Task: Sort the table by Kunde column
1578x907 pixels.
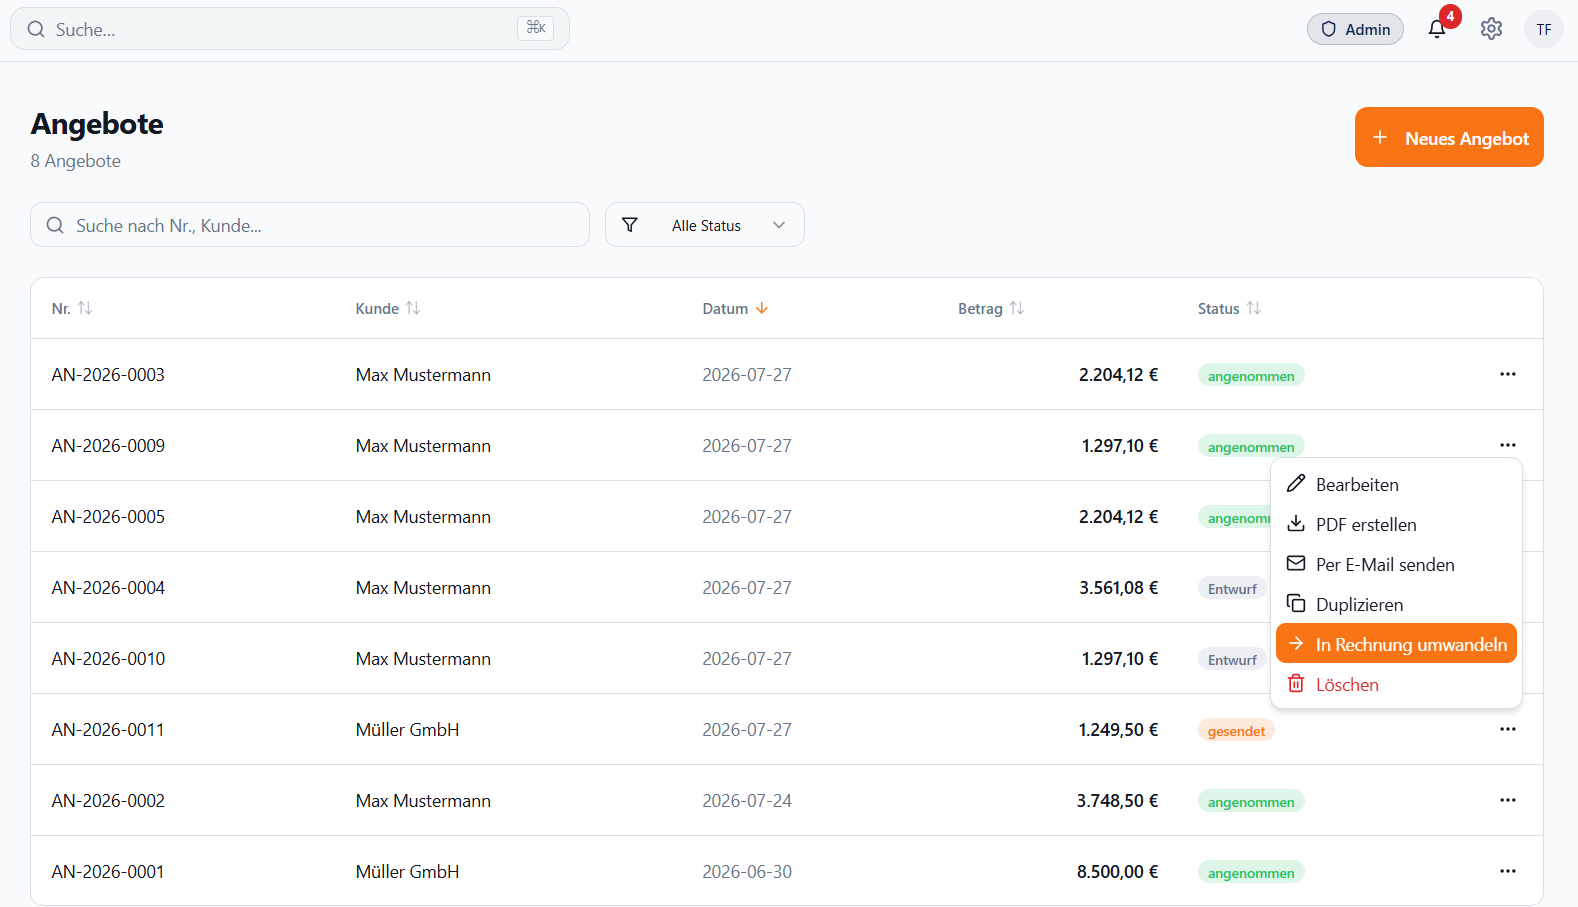Action: click(x=388, y=308)
